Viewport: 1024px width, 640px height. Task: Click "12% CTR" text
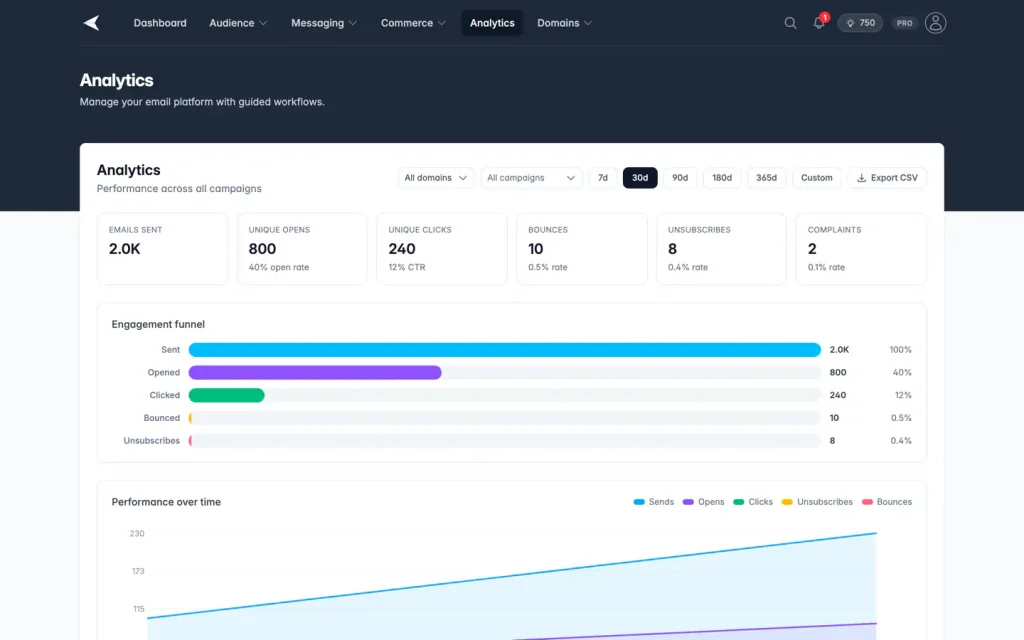407,267
